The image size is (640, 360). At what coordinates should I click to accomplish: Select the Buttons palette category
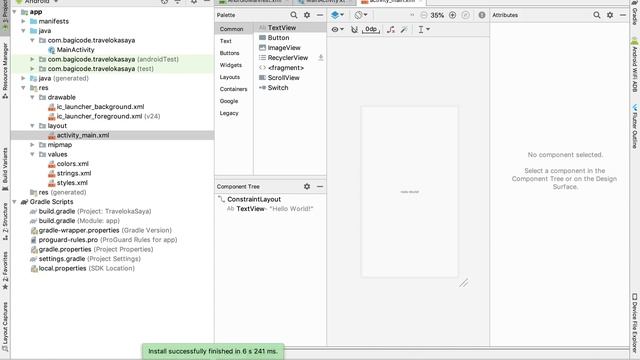[229, 53]
